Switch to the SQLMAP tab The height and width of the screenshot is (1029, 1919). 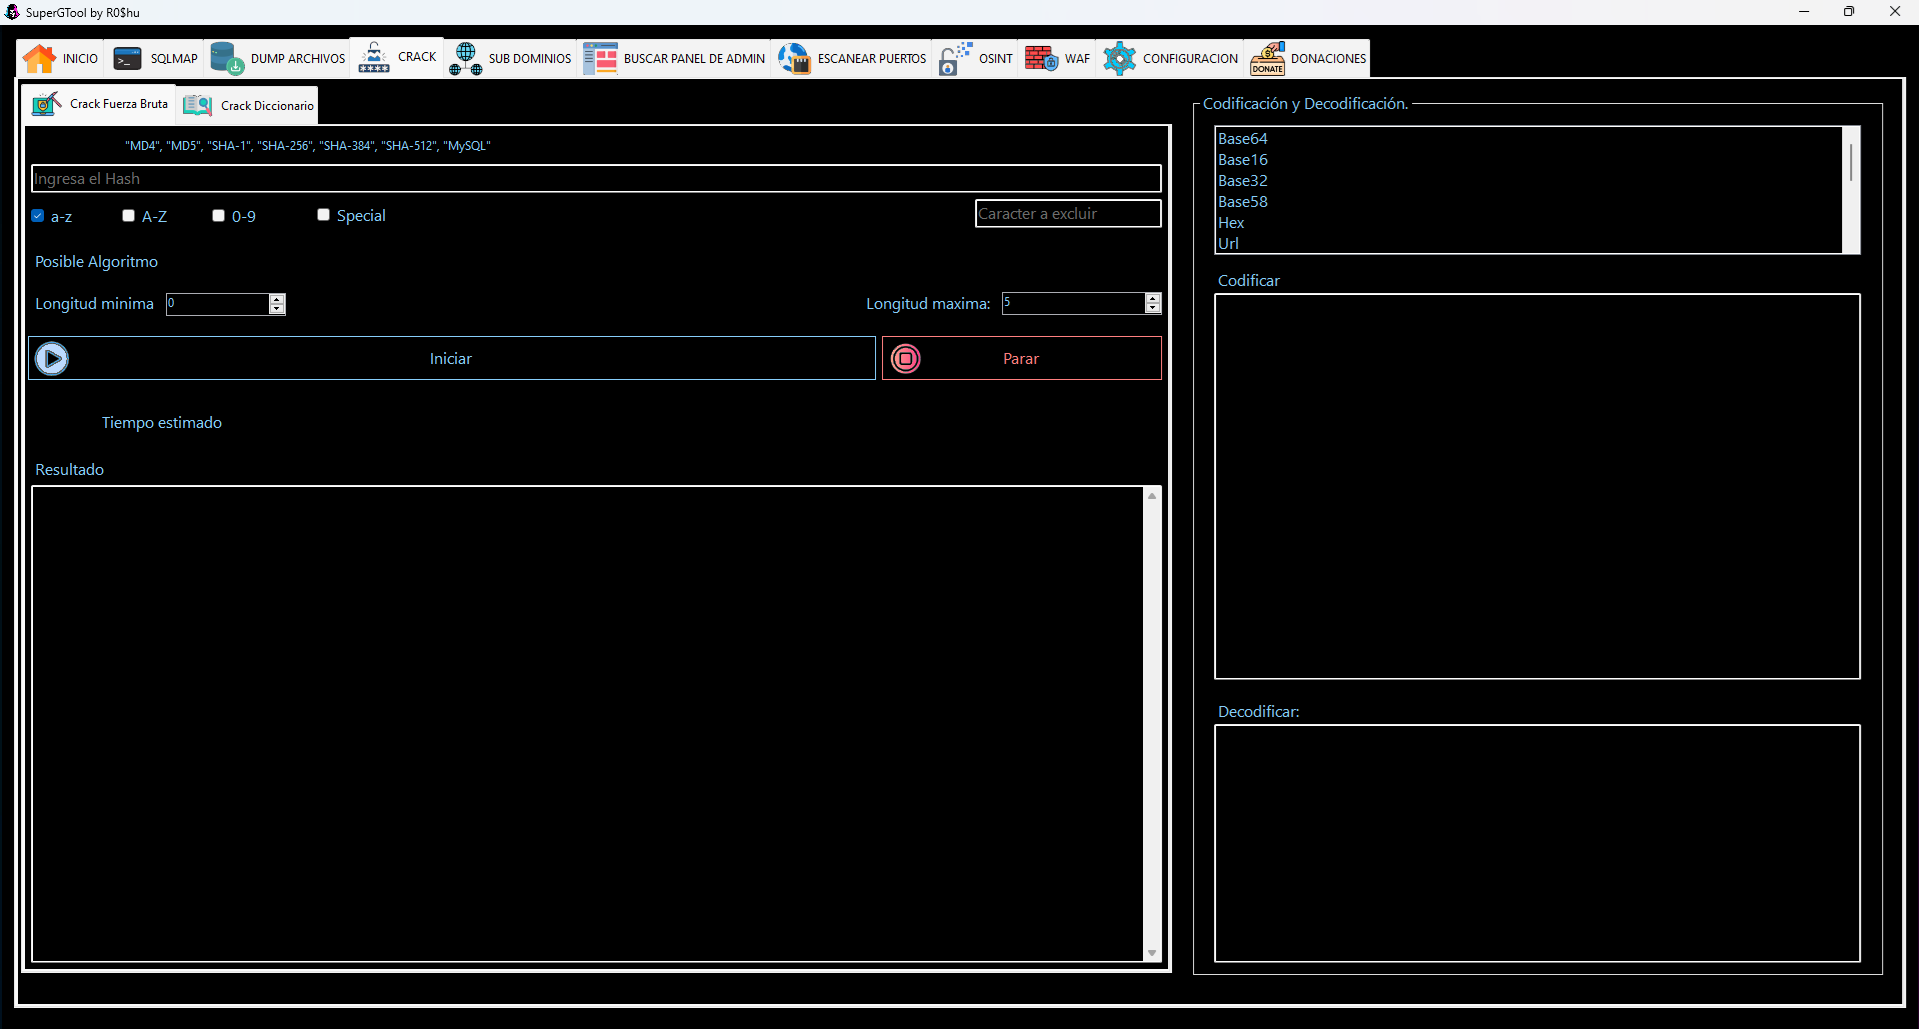155,59
